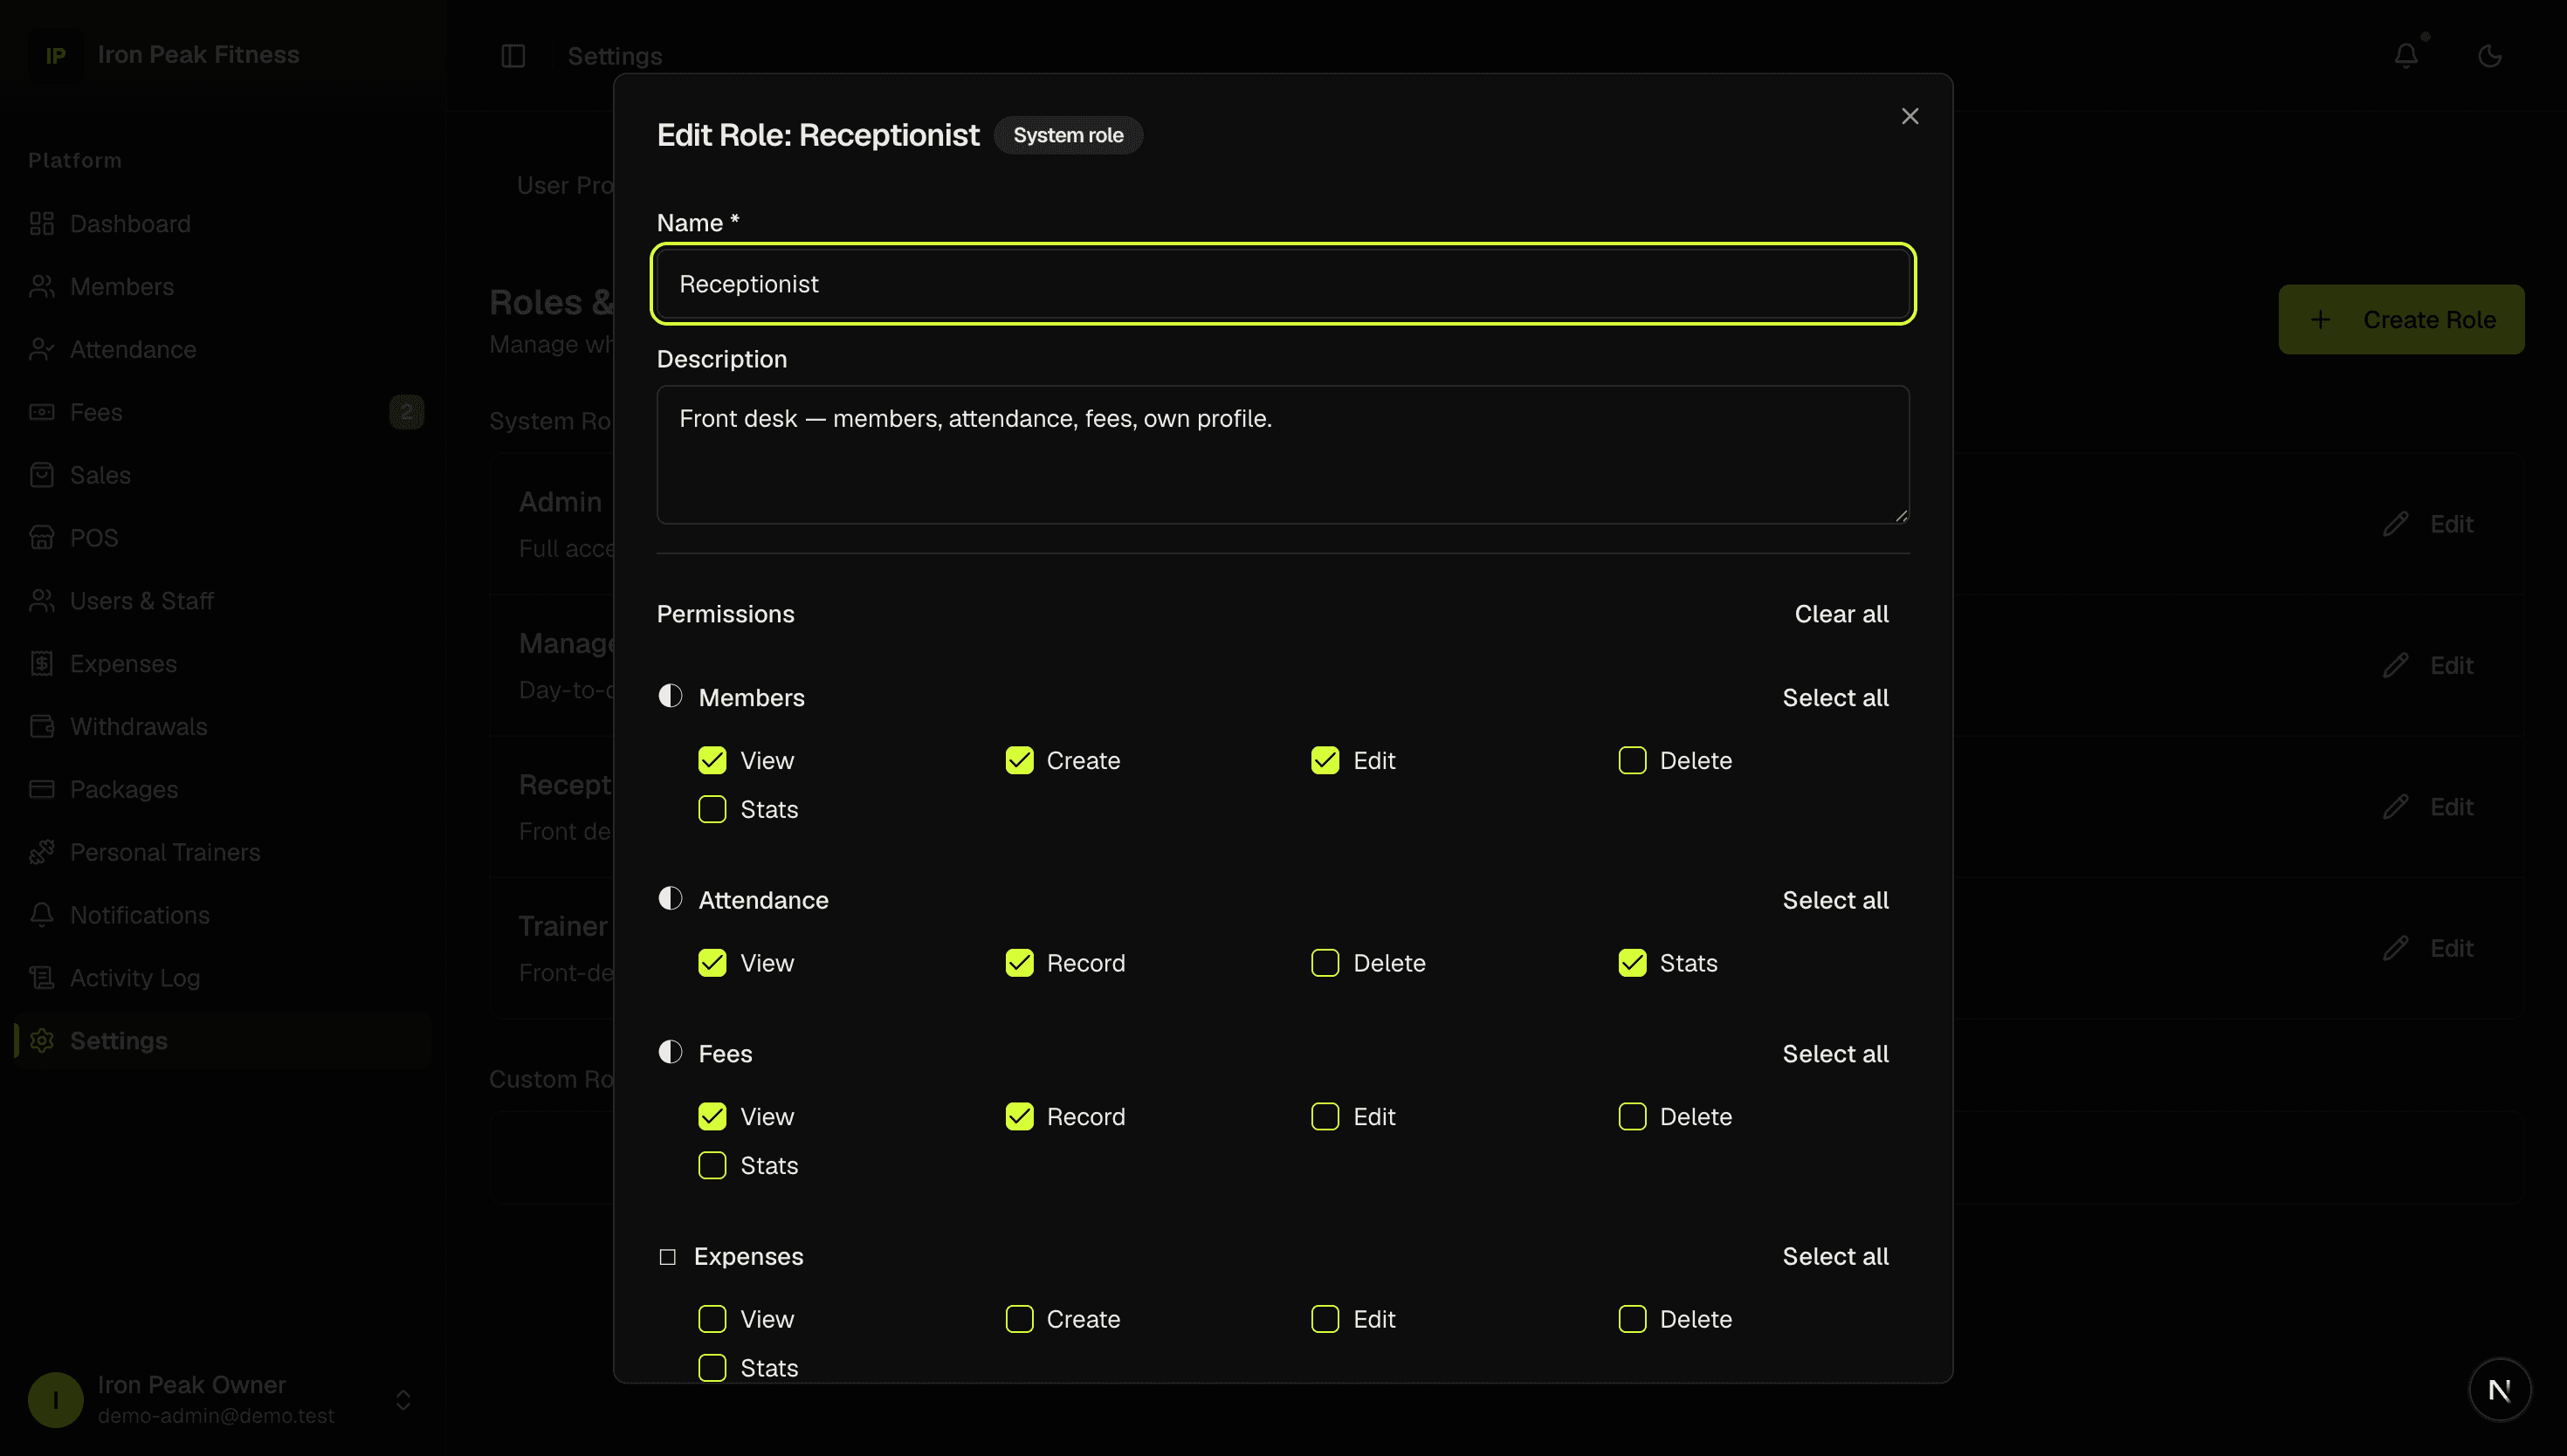
Task: Open notifications bell in header
Action: (x=2406, y=56)
